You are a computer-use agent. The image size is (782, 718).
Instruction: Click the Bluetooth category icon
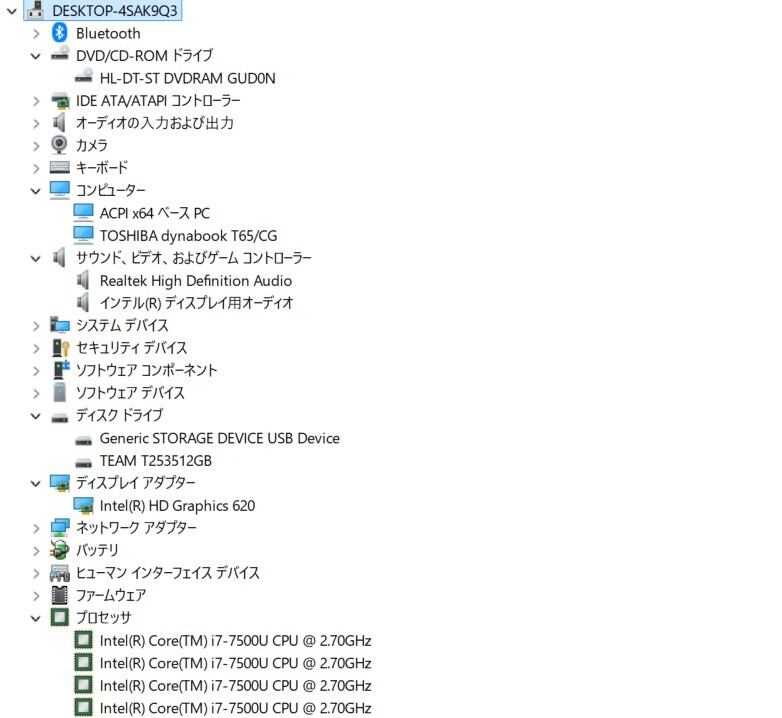point(59,33)
